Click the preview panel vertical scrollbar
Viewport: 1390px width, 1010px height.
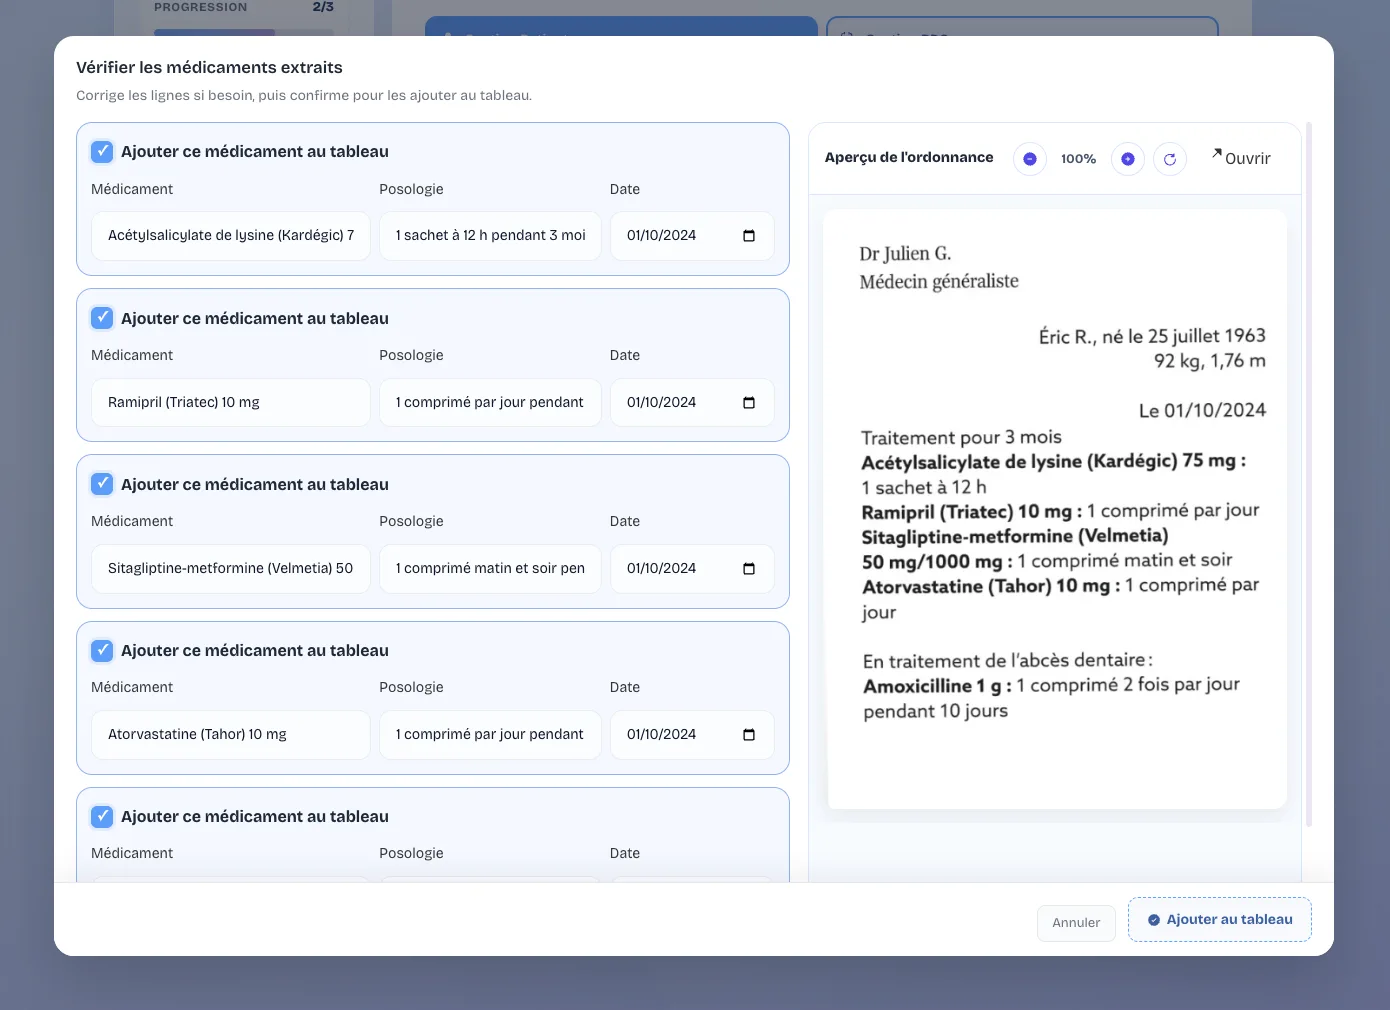tap(1308, 475)
